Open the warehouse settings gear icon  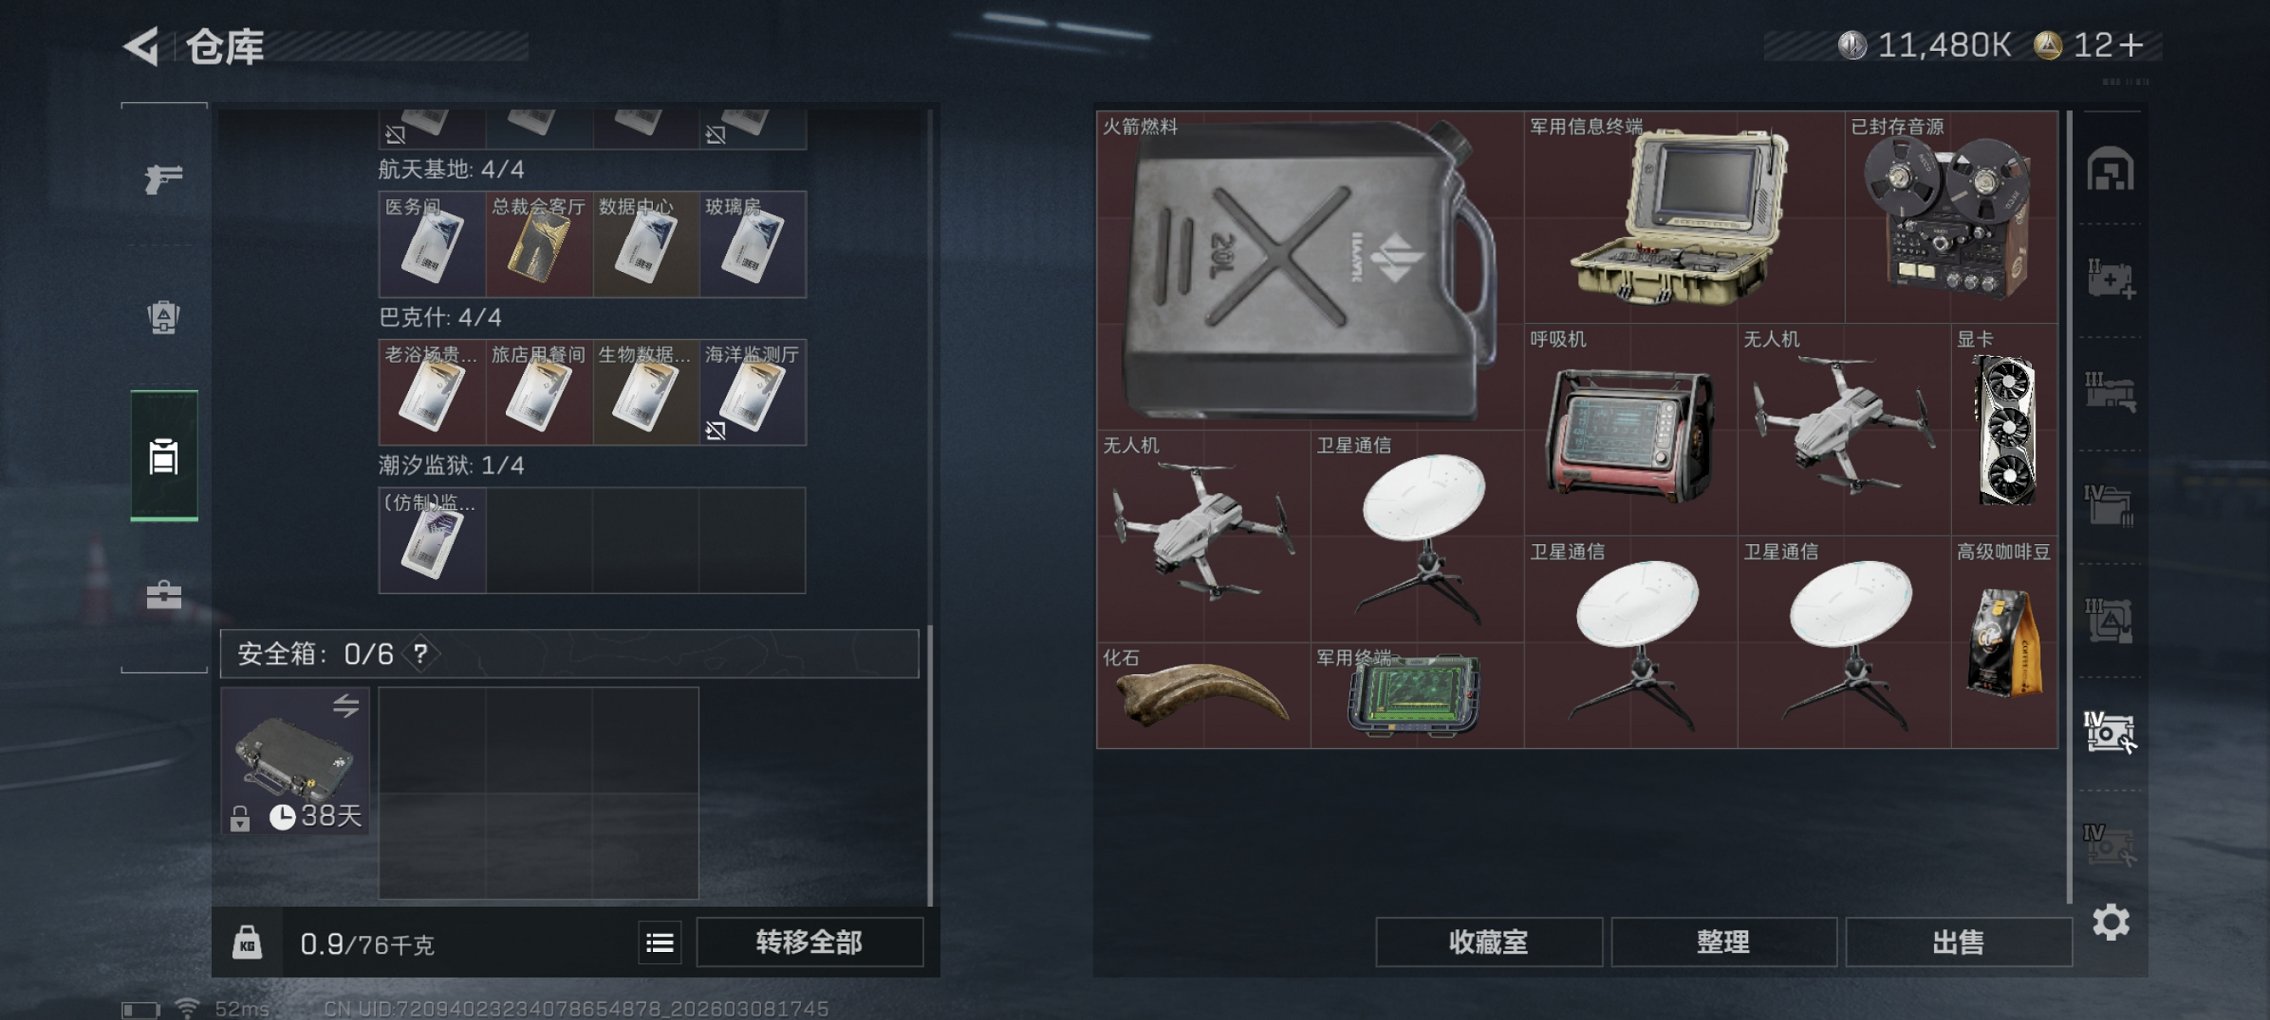[2110, 922]
